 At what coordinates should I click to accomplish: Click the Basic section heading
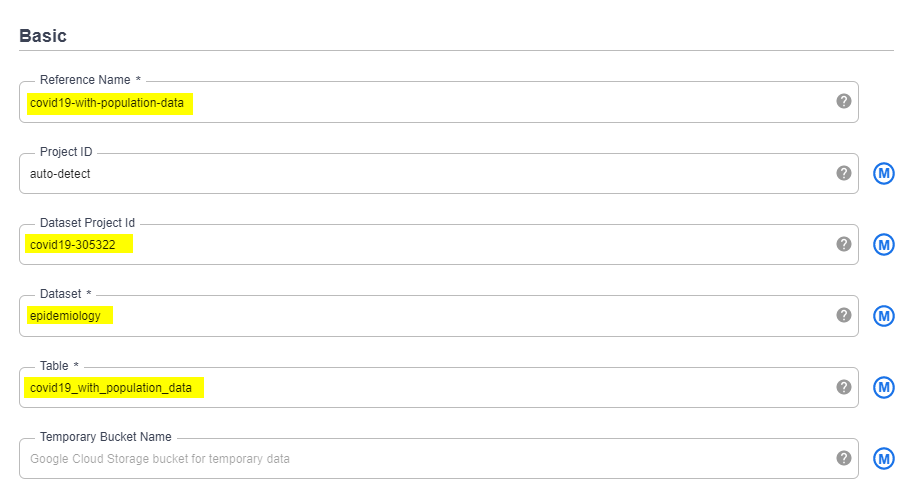(x=43, y=36)
